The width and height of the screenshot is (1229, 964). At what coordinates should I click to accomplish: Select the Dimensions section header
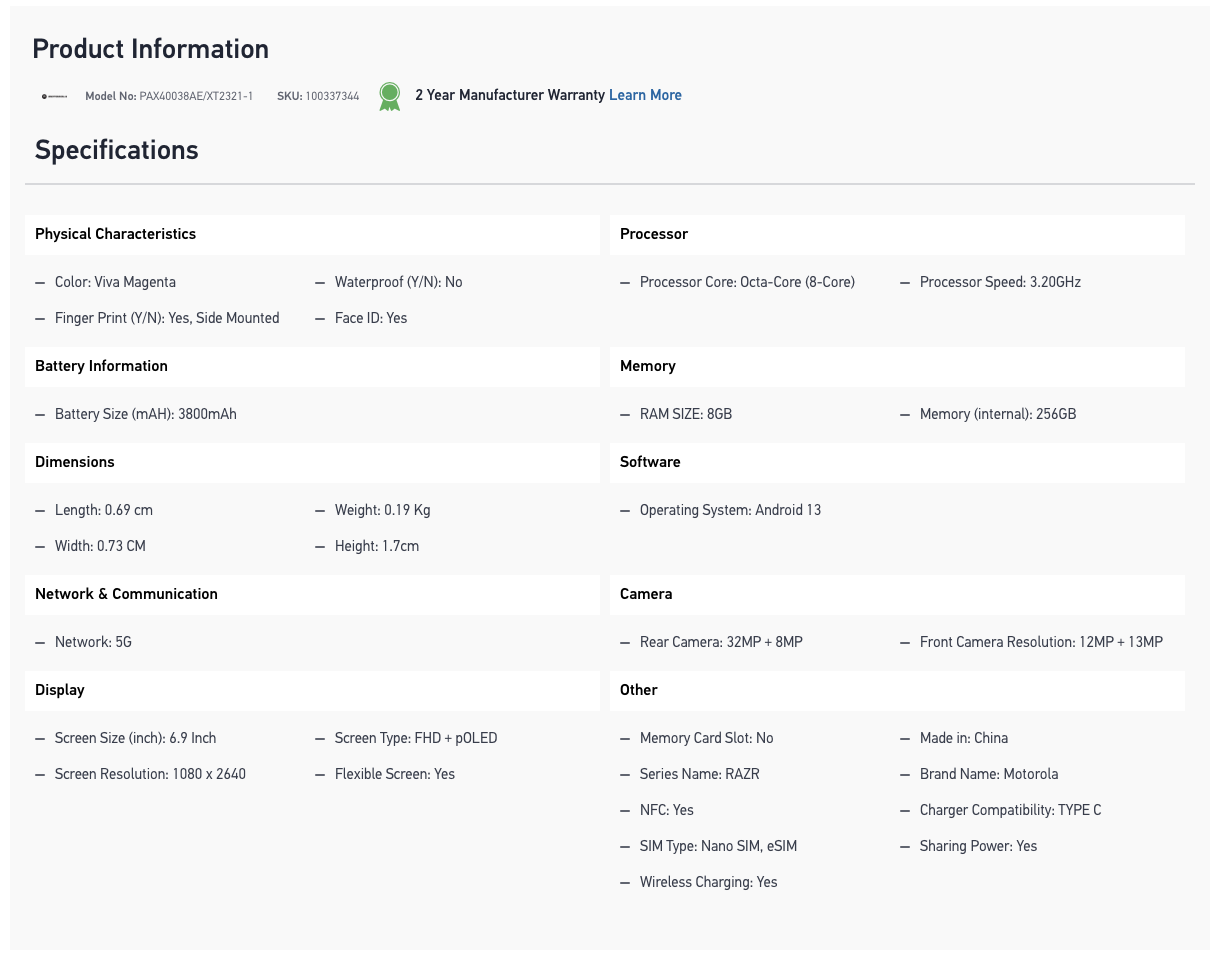pos(75,462)
